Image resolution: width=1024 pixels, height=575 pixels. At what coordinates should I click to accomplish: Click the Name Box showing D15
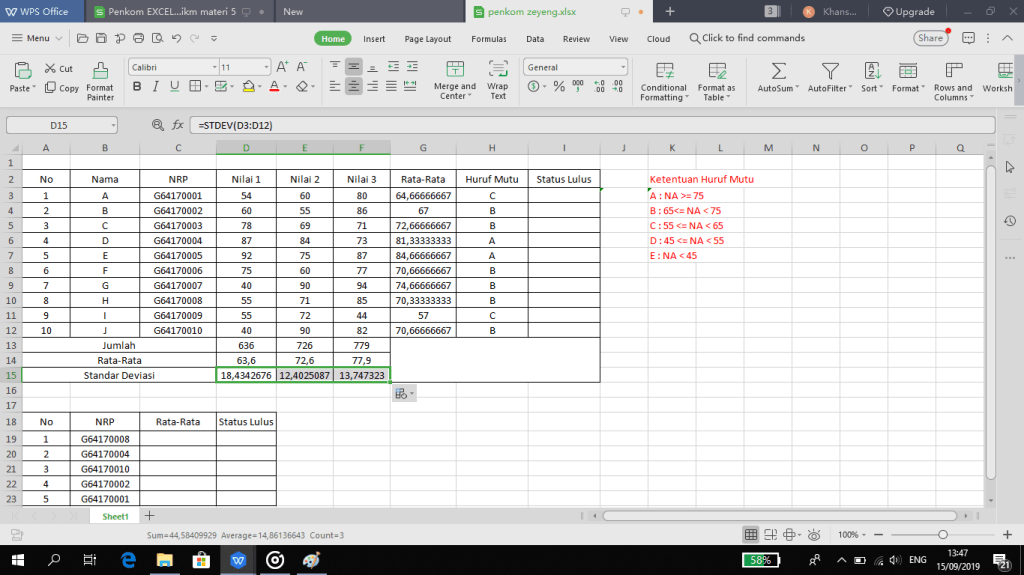click(61, 125)
